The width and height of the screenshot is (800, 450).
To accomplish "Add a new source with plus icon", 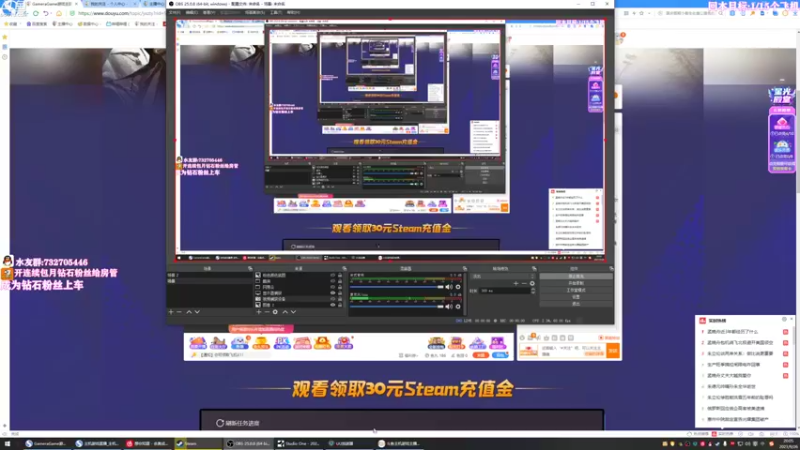I will point(259,312).
